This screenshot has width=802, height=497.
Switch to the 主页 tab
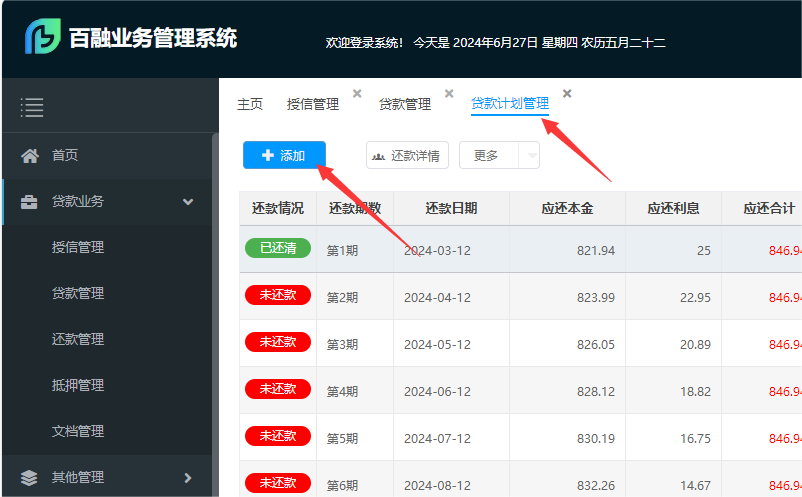(x=250, y=104)
